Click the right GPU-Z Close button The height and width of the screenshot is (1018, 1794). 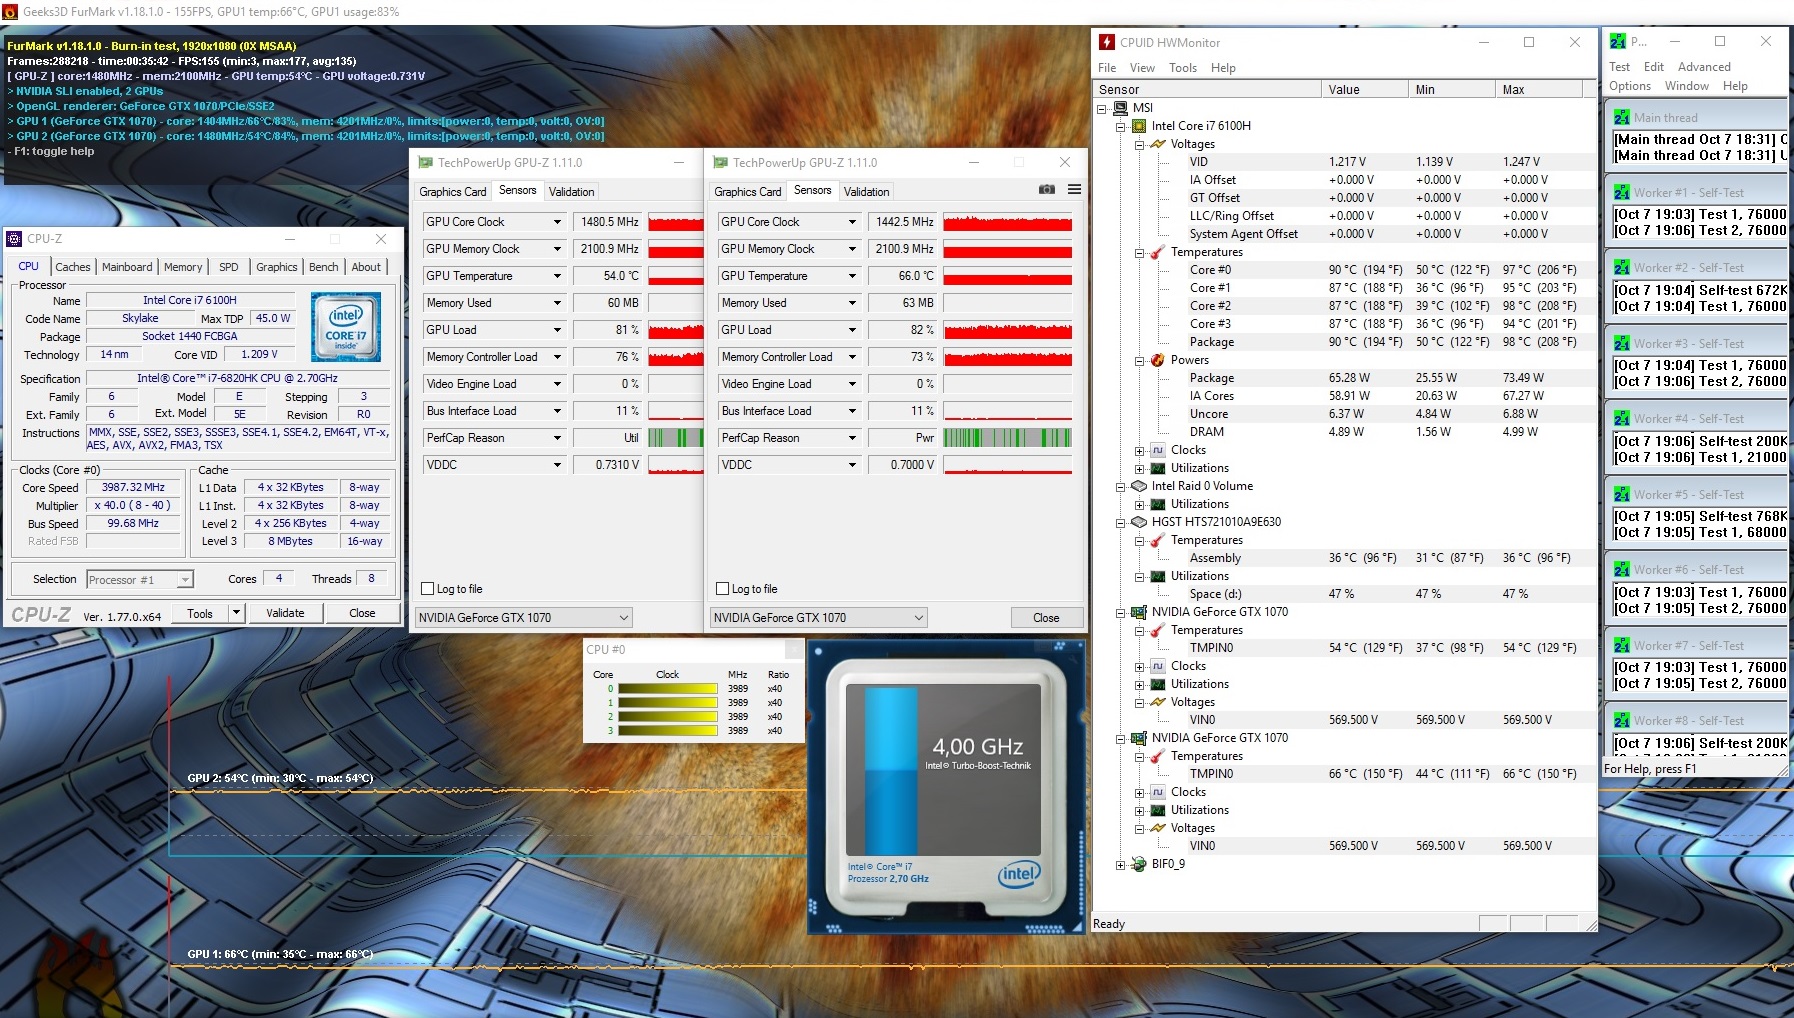(x=1046, y=618)
